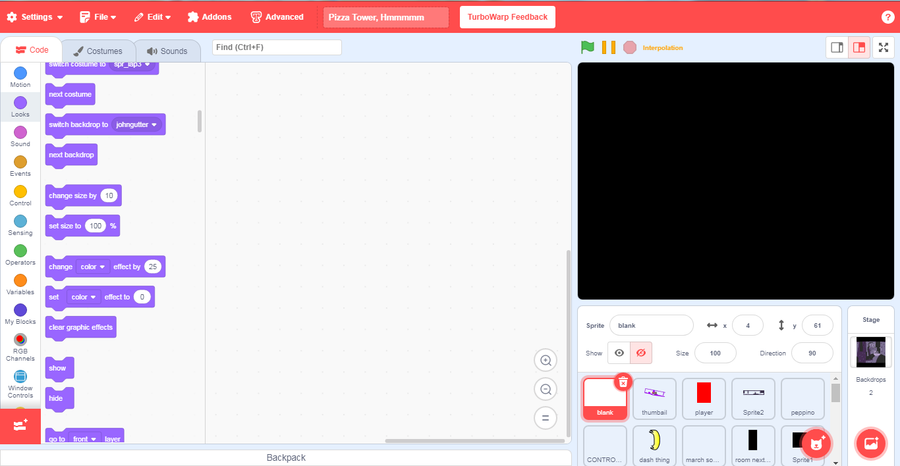Open help with the question mark icon
Screen dimensions: 900x466
tap(887, 17)
